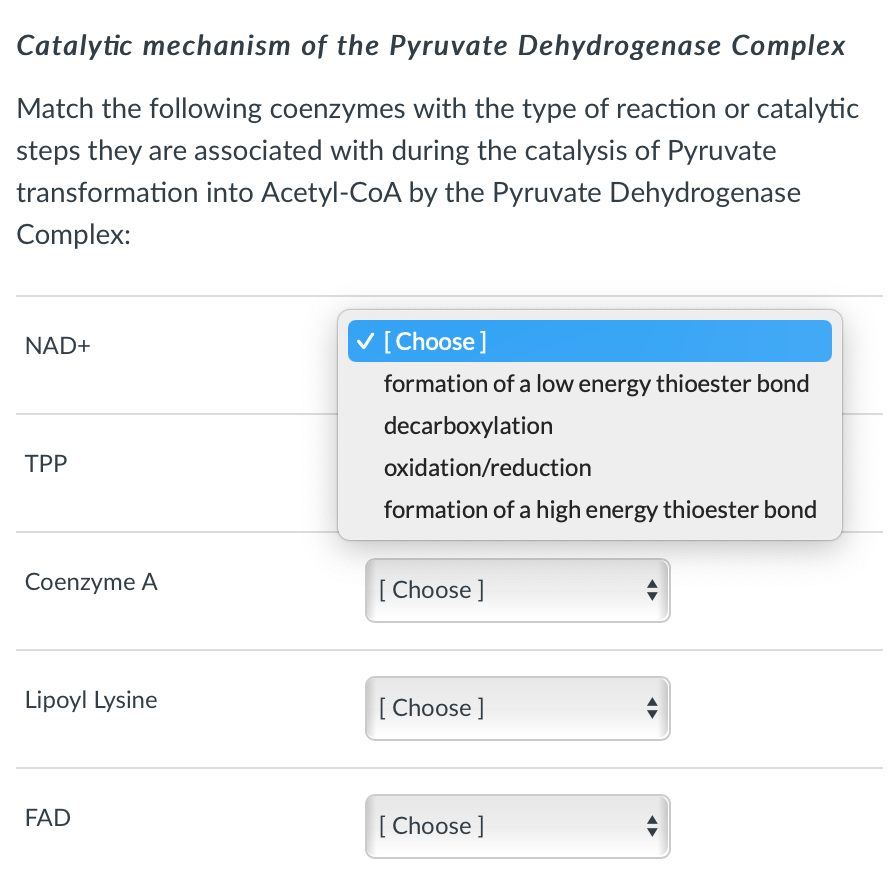Select the highlighted "[ Choose ]" option

(x=432, y=341)
